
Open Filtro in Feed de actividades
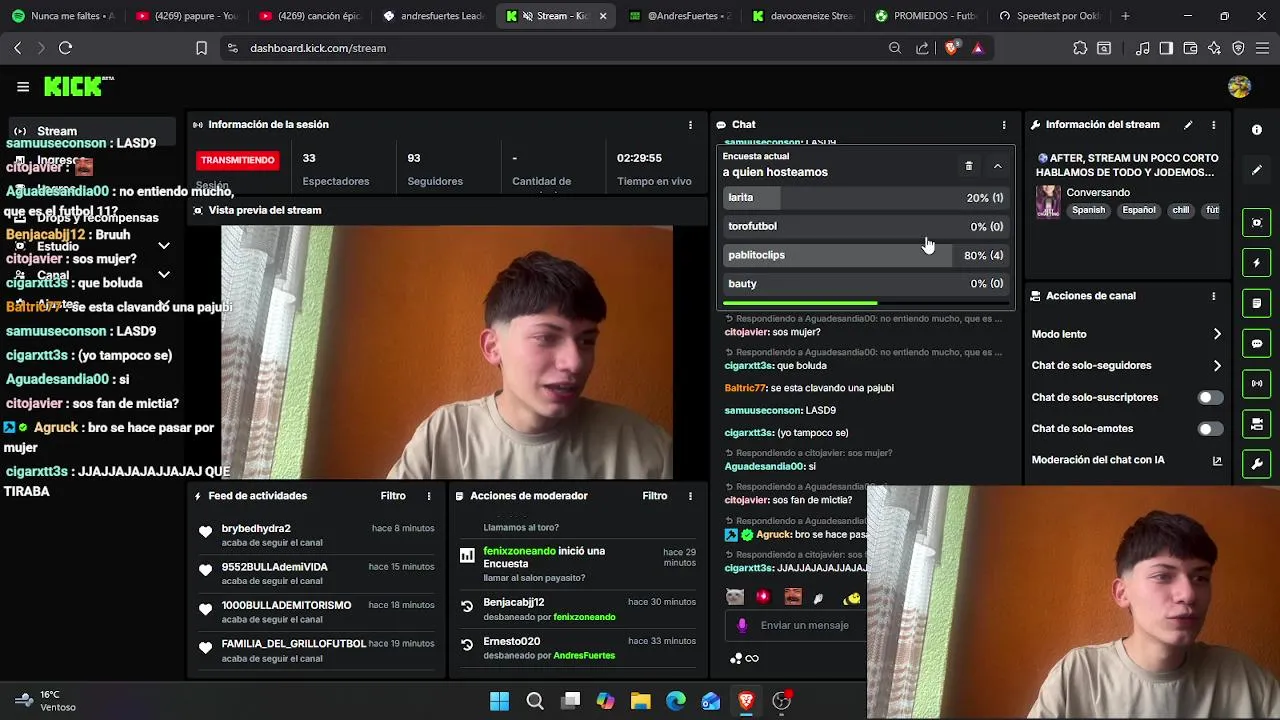click(393, 496)
